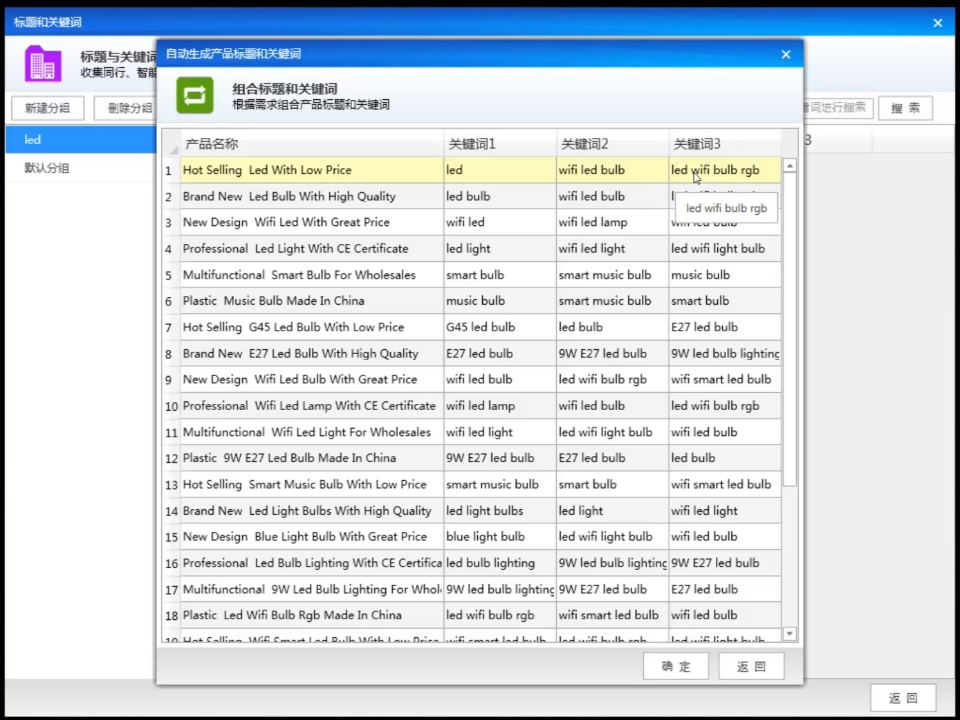Close the 标题和关键词 background window

click(937, 23)
